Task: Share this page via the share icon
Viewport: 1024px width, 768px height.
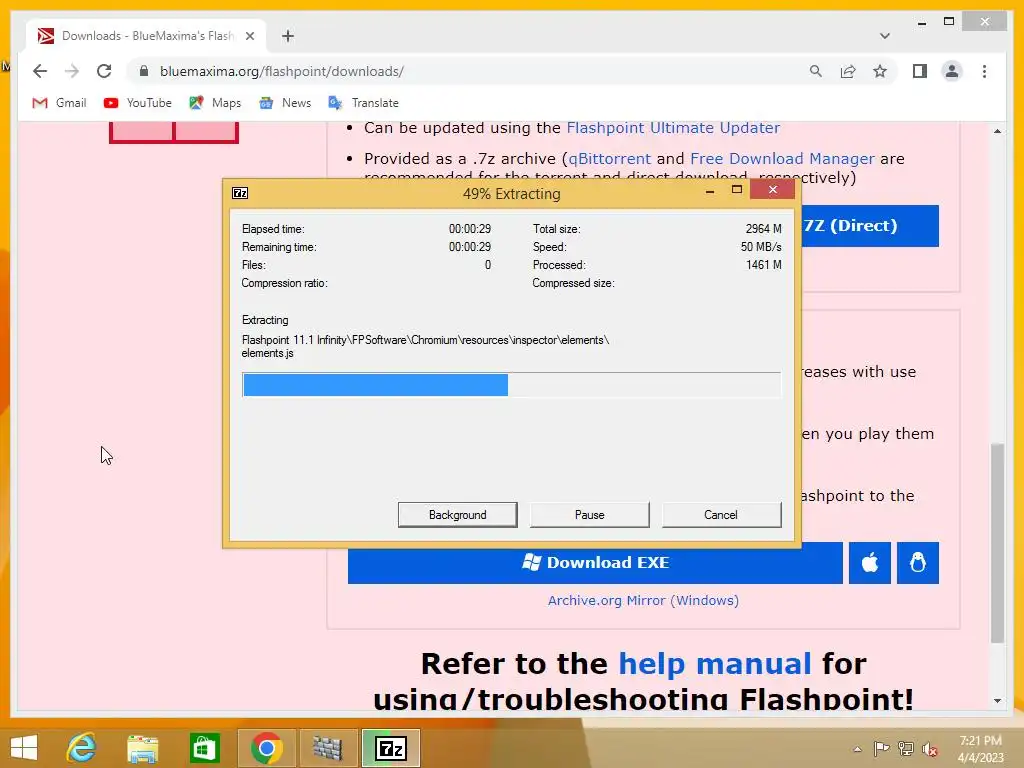Action: click(848, 71)
